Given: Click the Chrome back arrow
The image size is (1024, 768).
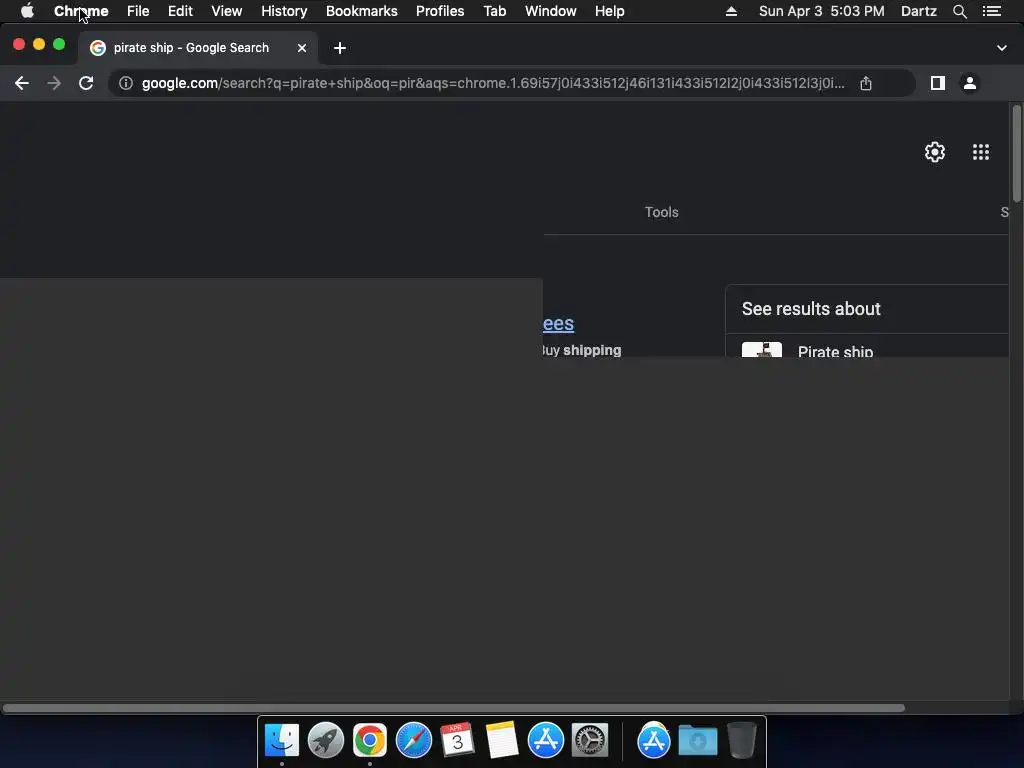Looking at the screenshot, I should (22, 83).
